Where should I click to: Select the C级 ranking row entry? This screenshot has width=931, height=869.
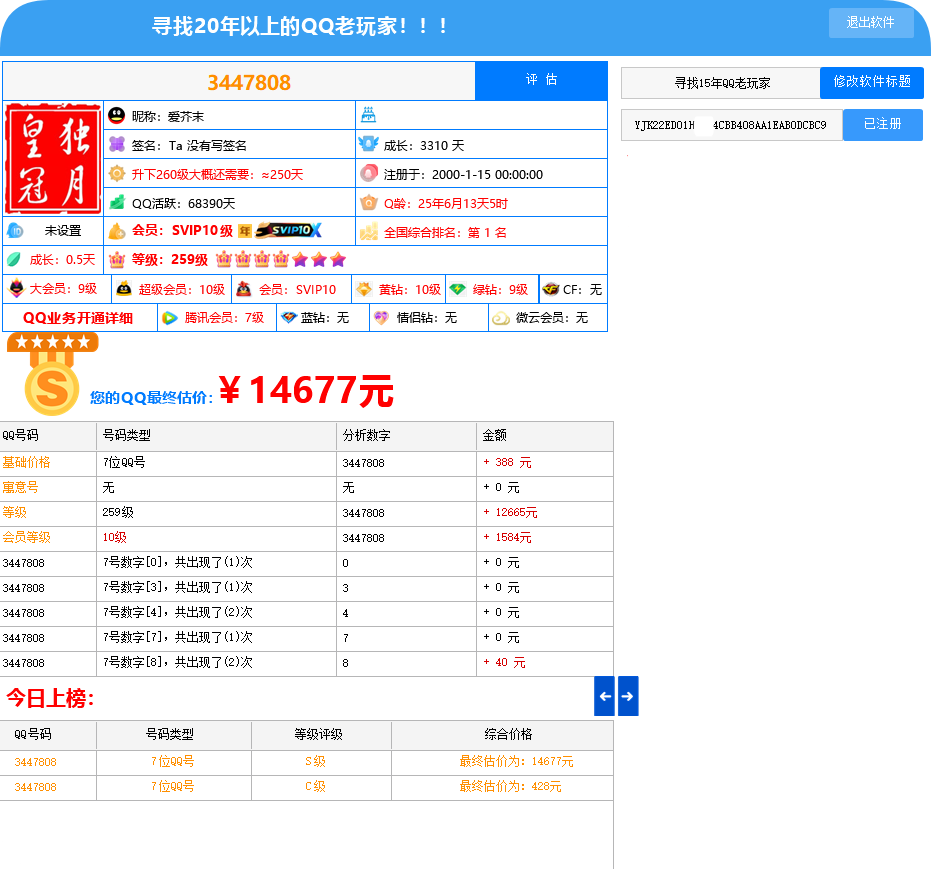[315, 786]
